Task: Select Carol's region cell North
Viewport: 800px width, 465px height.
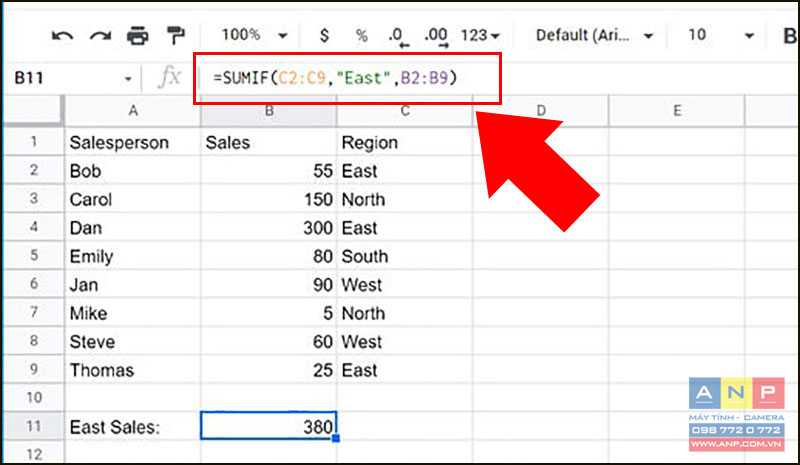Action: 405,199
